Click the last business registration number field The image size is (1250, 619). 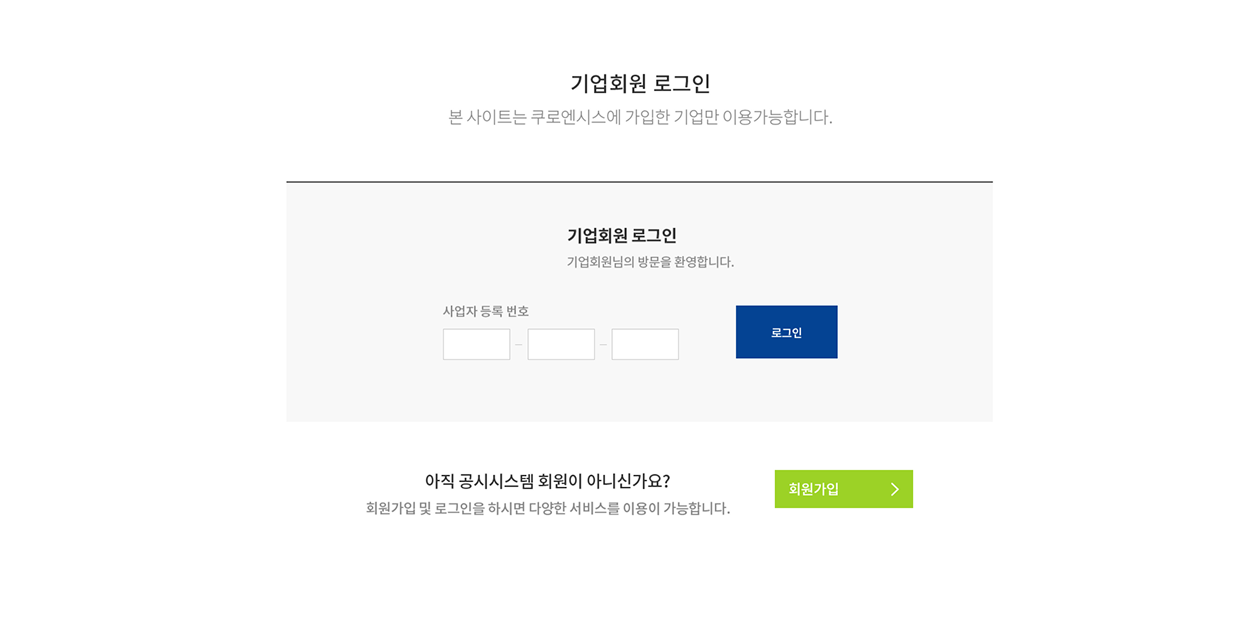(x=645, y=343)
